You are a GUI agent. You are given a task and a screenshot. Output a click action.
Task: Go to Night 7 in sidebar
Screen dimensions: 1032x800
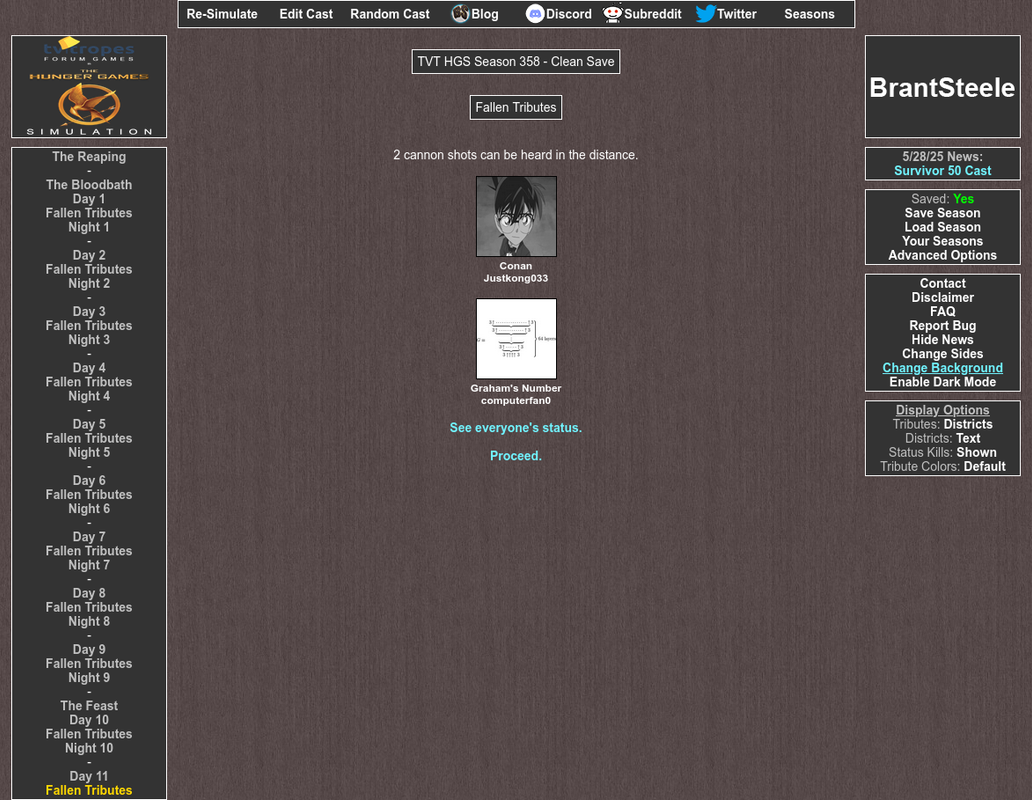pyautogui.click(x=89, y=565)
